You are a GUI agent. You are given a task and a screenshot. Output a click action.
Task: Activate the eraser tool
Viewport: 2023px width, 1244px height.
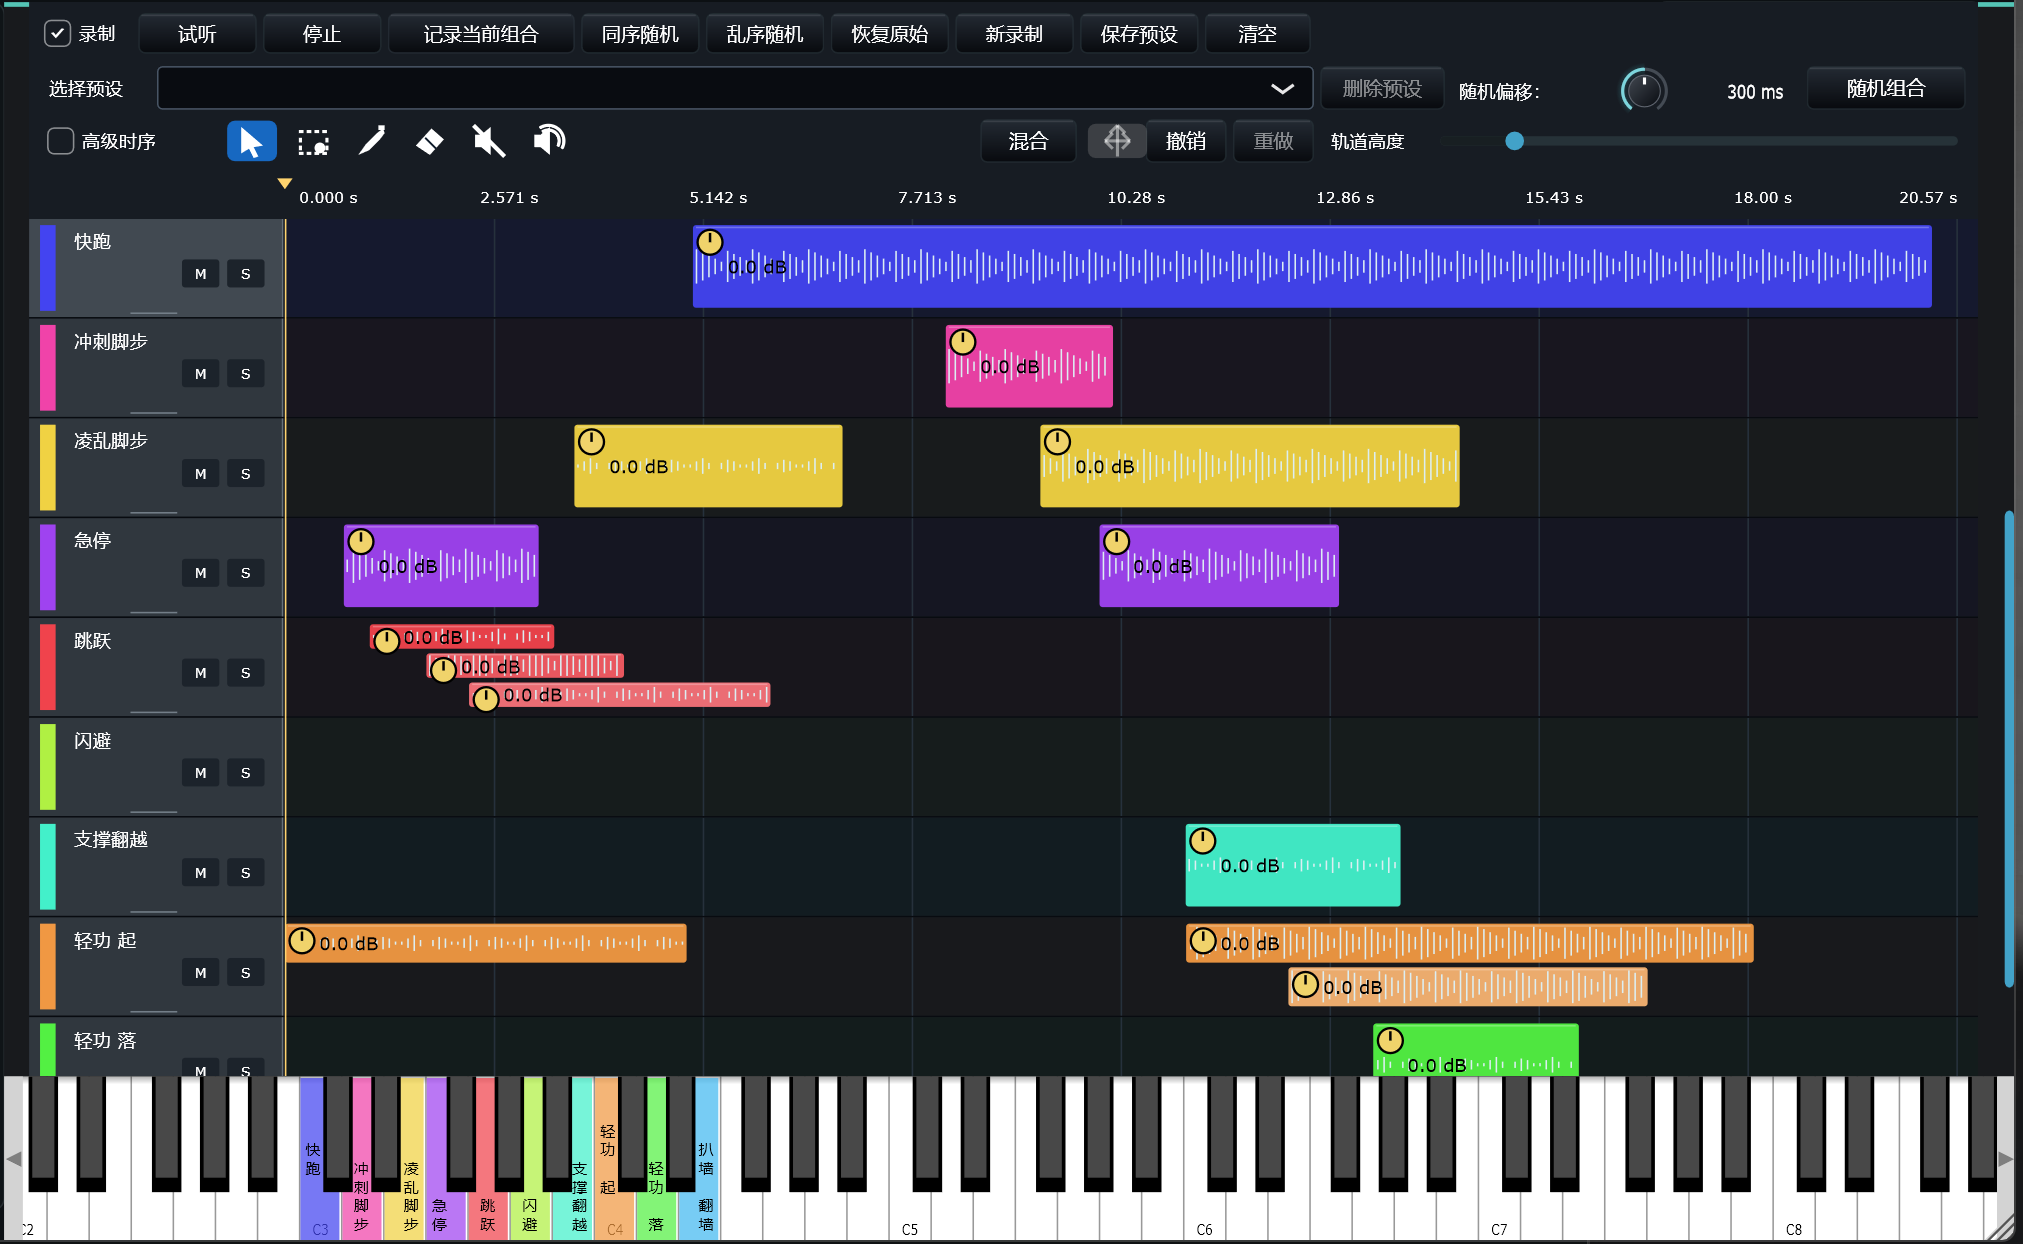point(430,141)
